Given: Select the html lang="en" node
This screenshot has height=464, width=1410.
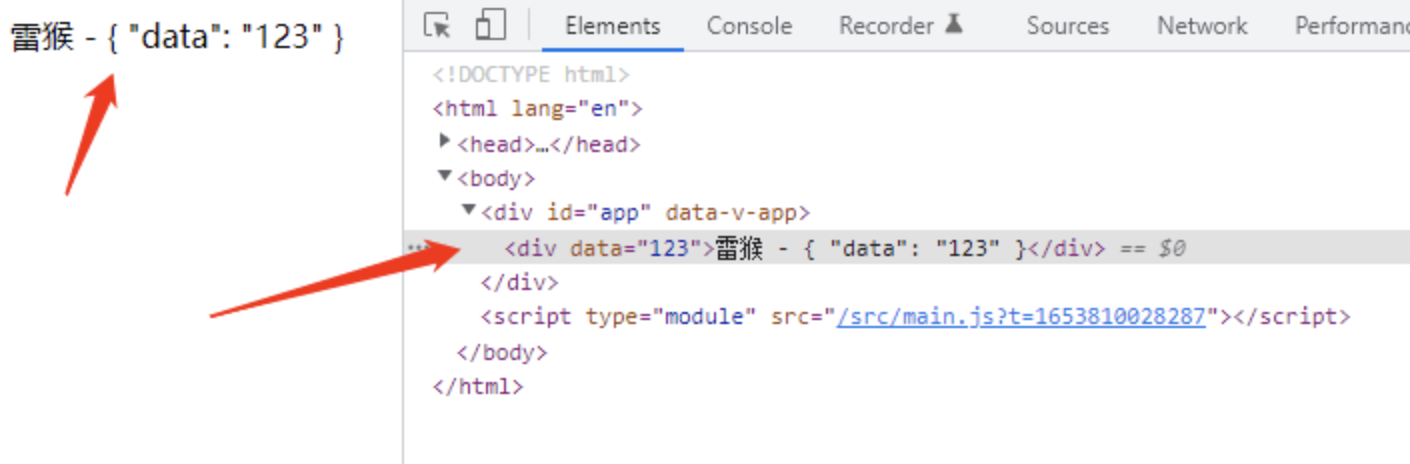Looking at the screenshot, I should point(537,109).
